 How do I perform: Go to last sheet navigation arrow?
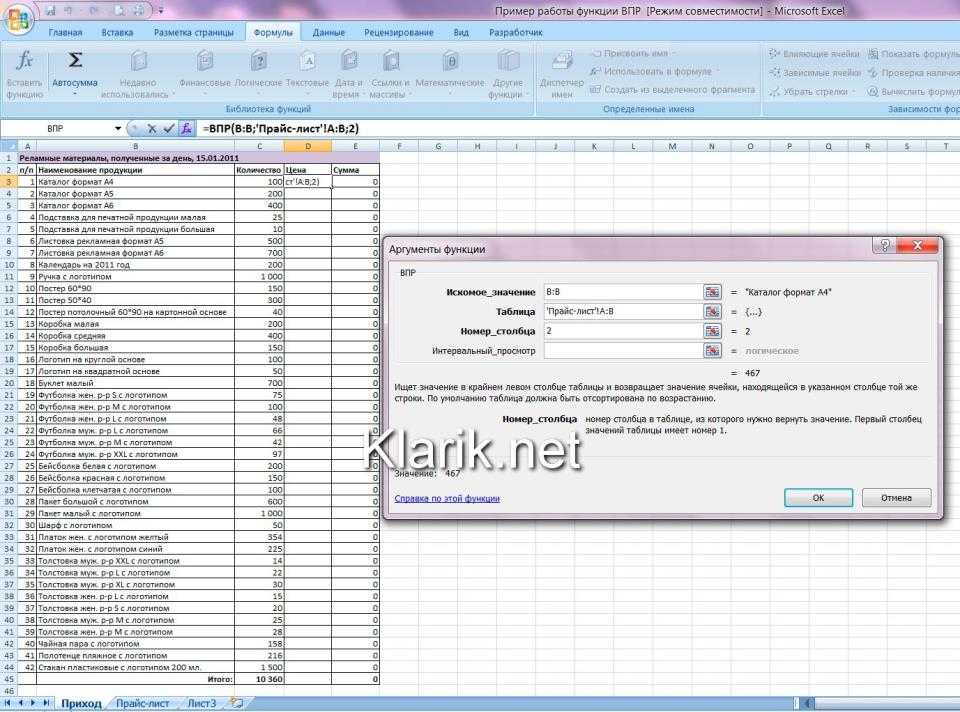(46, 703)
